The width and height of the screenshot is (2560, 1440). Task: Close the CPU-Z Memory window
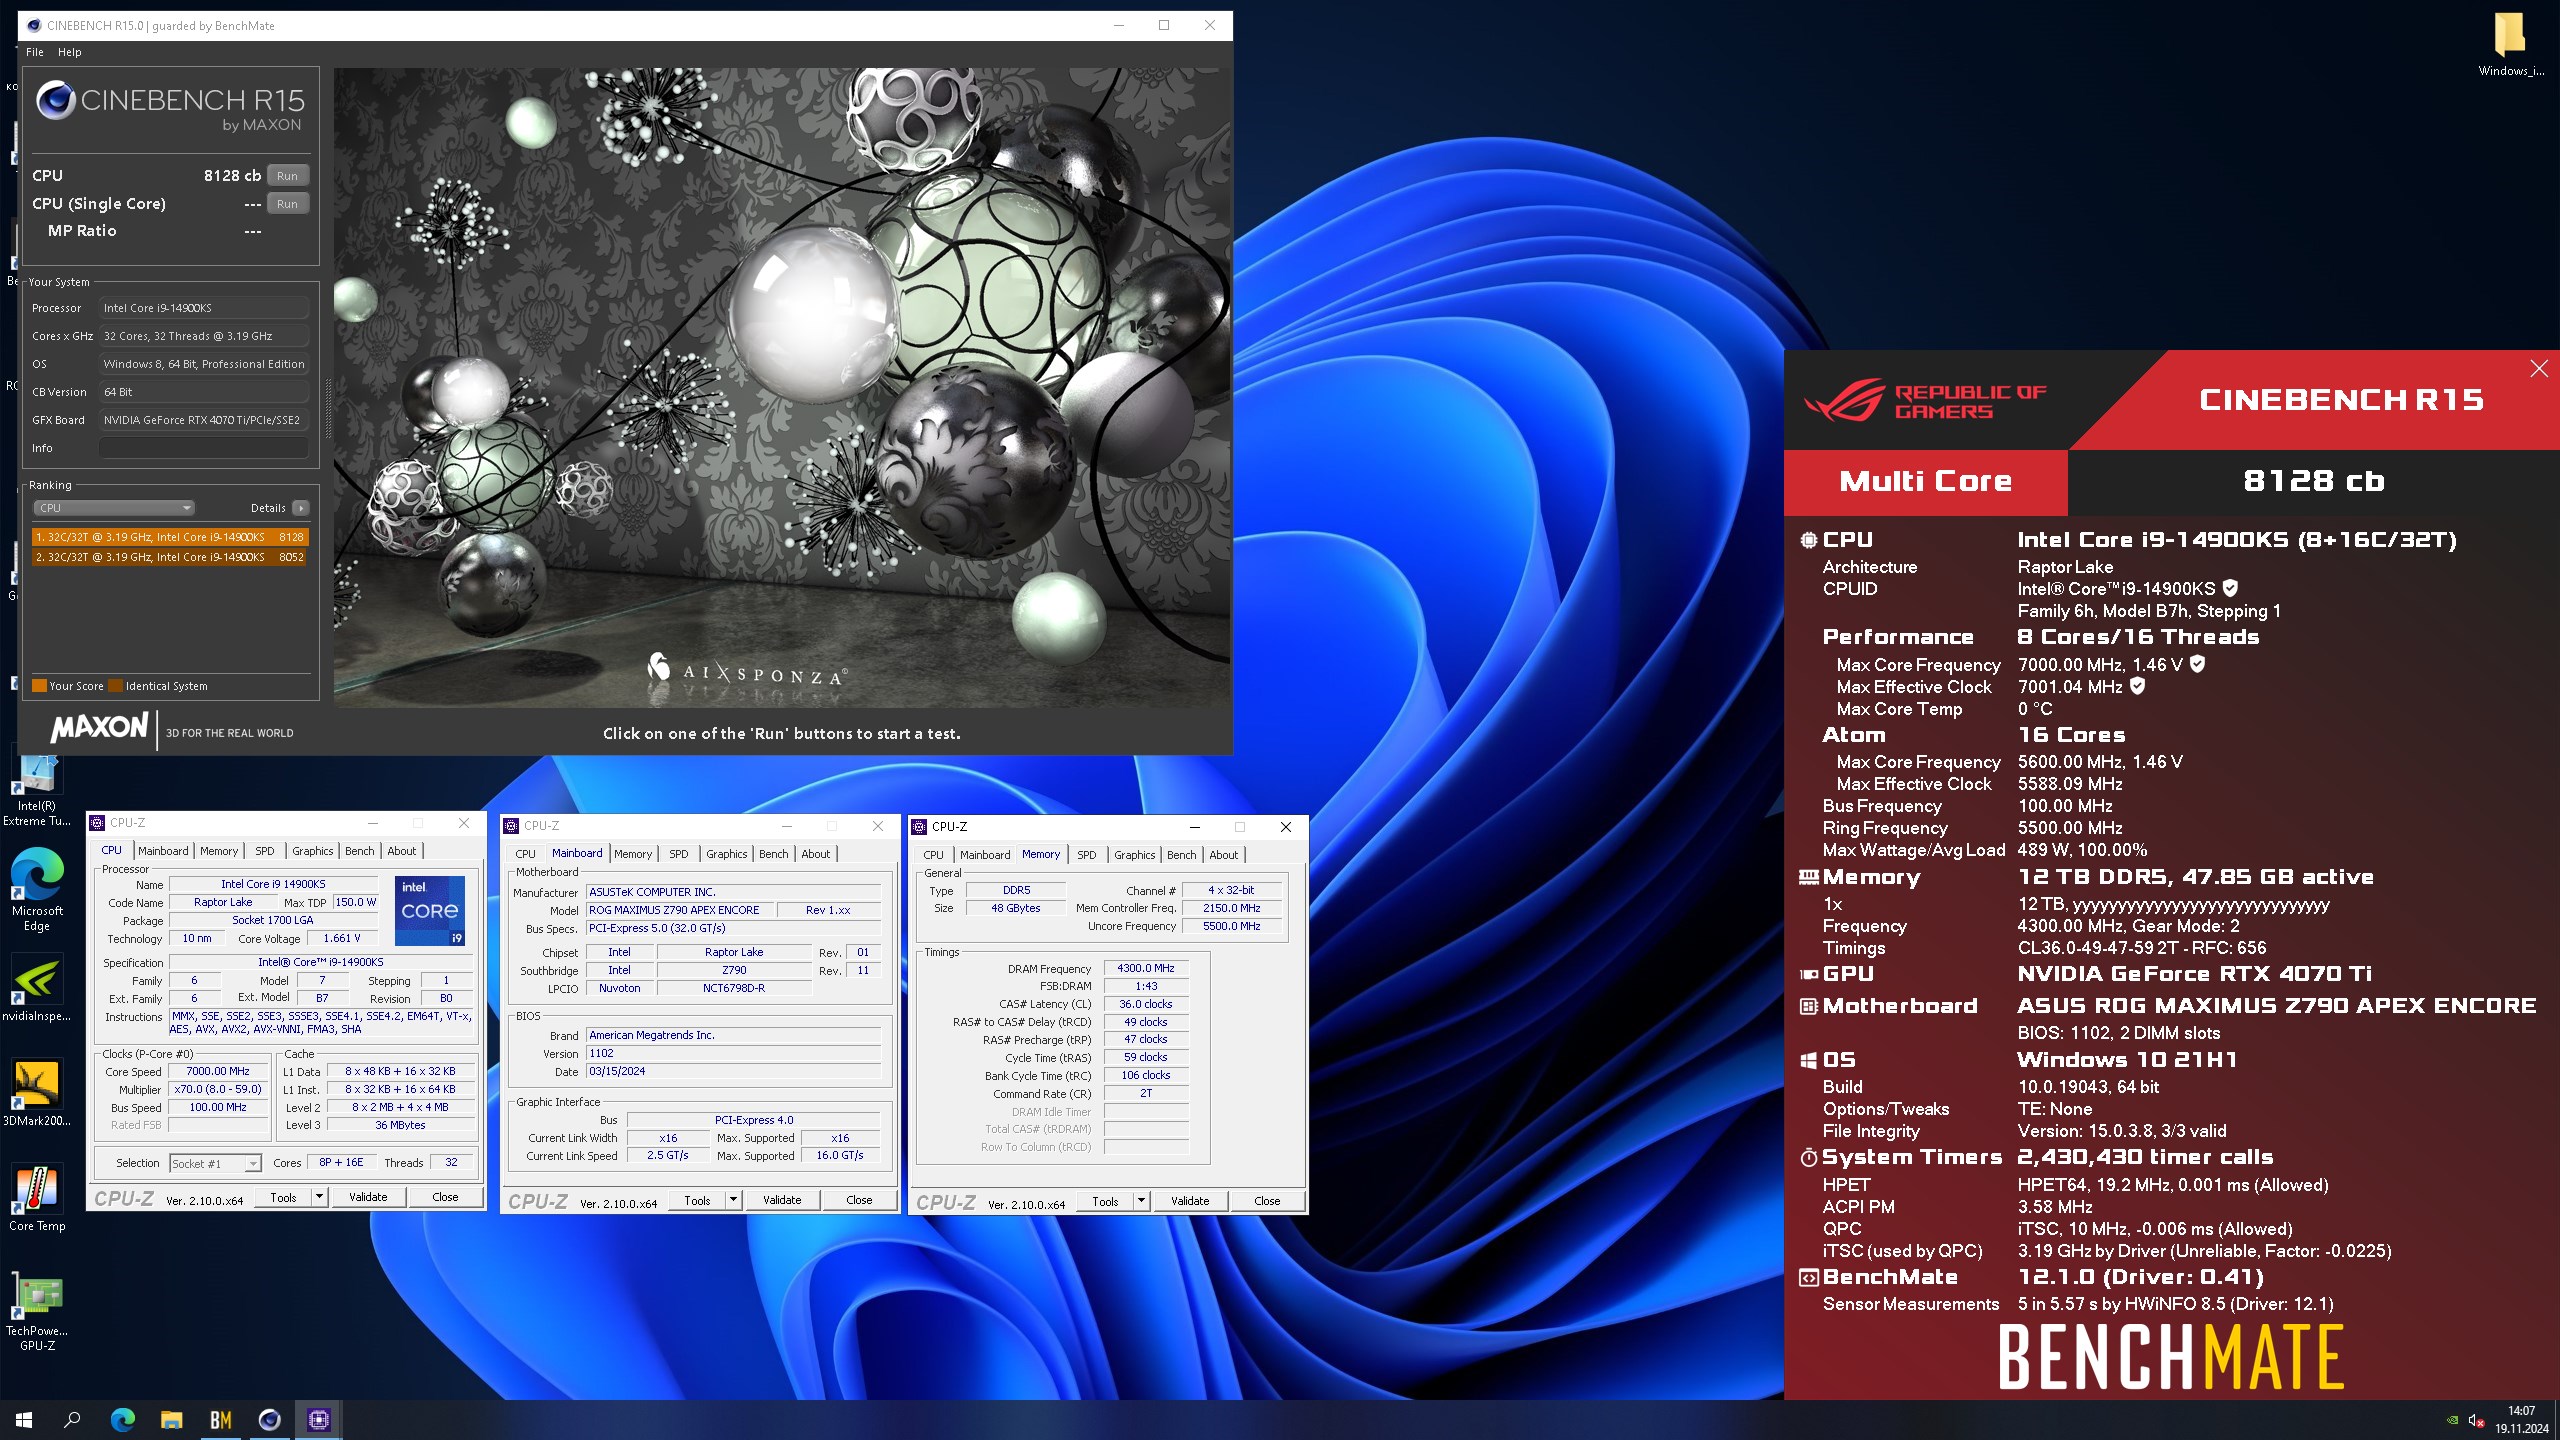coord(1286,827)
